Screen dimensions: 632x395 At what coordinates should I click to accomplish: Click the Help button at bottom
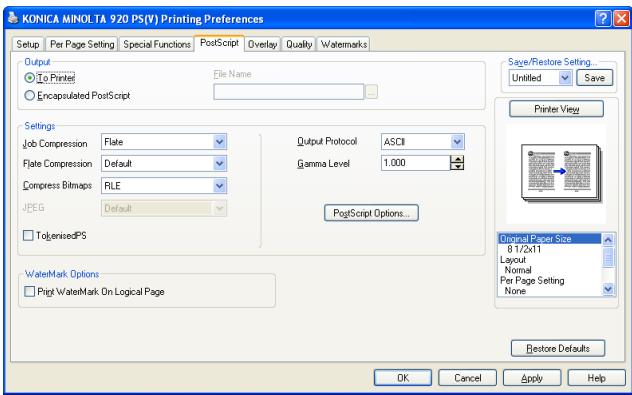597,378
